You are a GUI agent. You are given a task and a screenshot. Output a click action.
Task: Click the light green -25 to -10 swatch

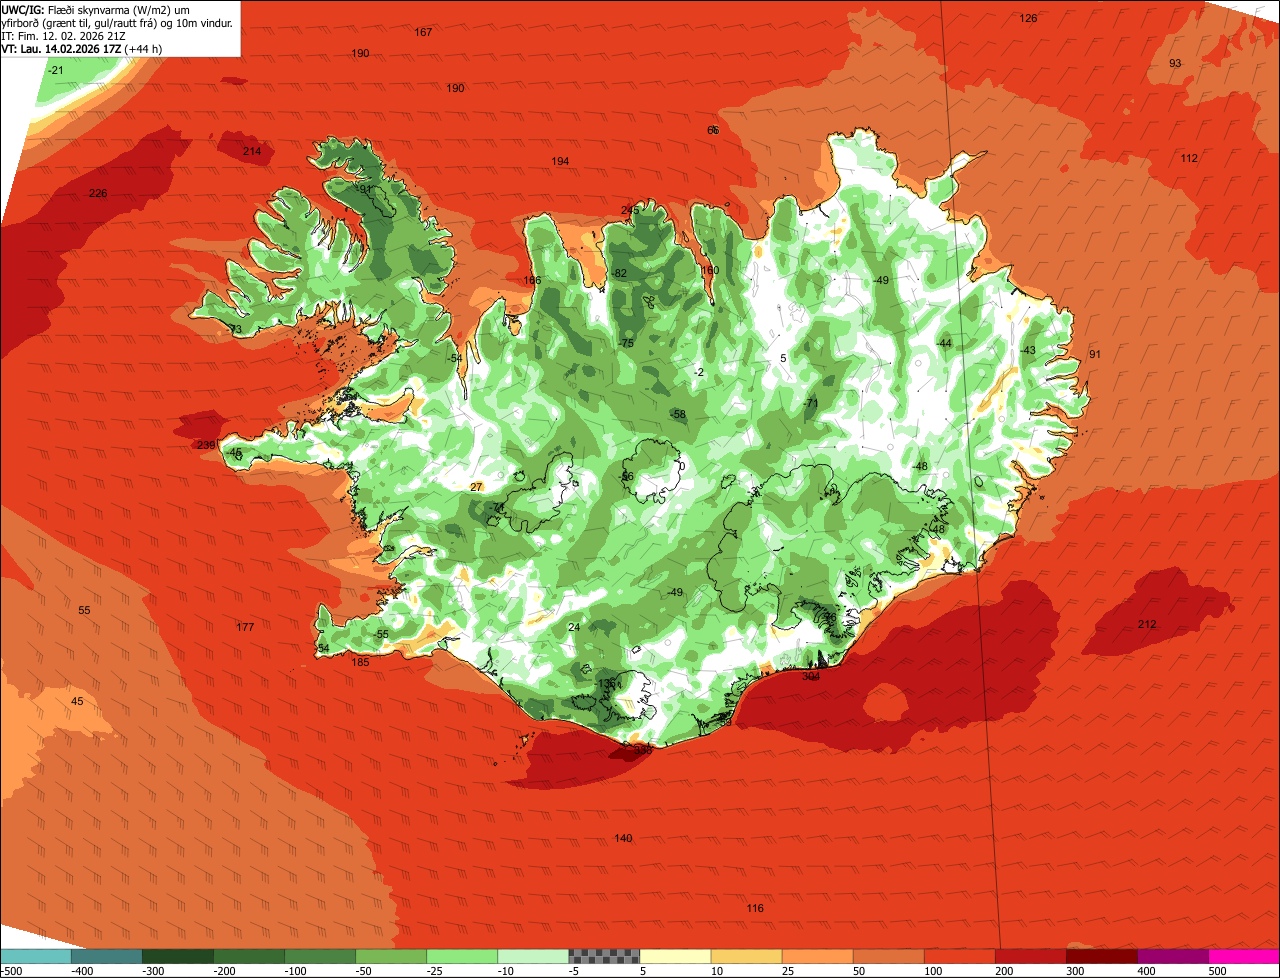pyautogui.click(x=462, y=955)
